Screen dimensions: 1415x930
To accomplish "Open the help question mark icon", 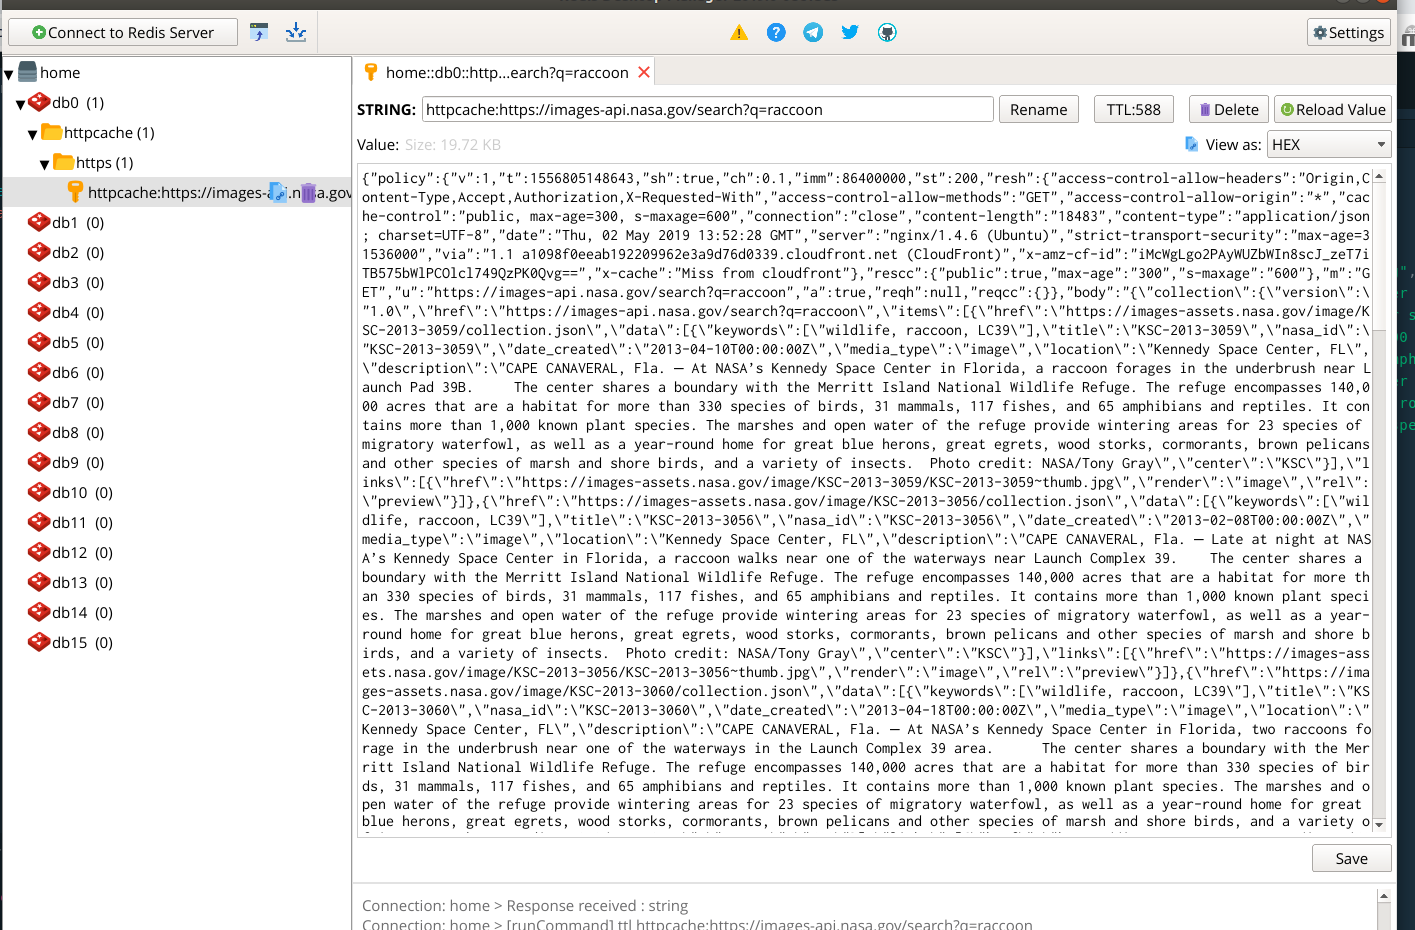I will [x=776, y=32].
